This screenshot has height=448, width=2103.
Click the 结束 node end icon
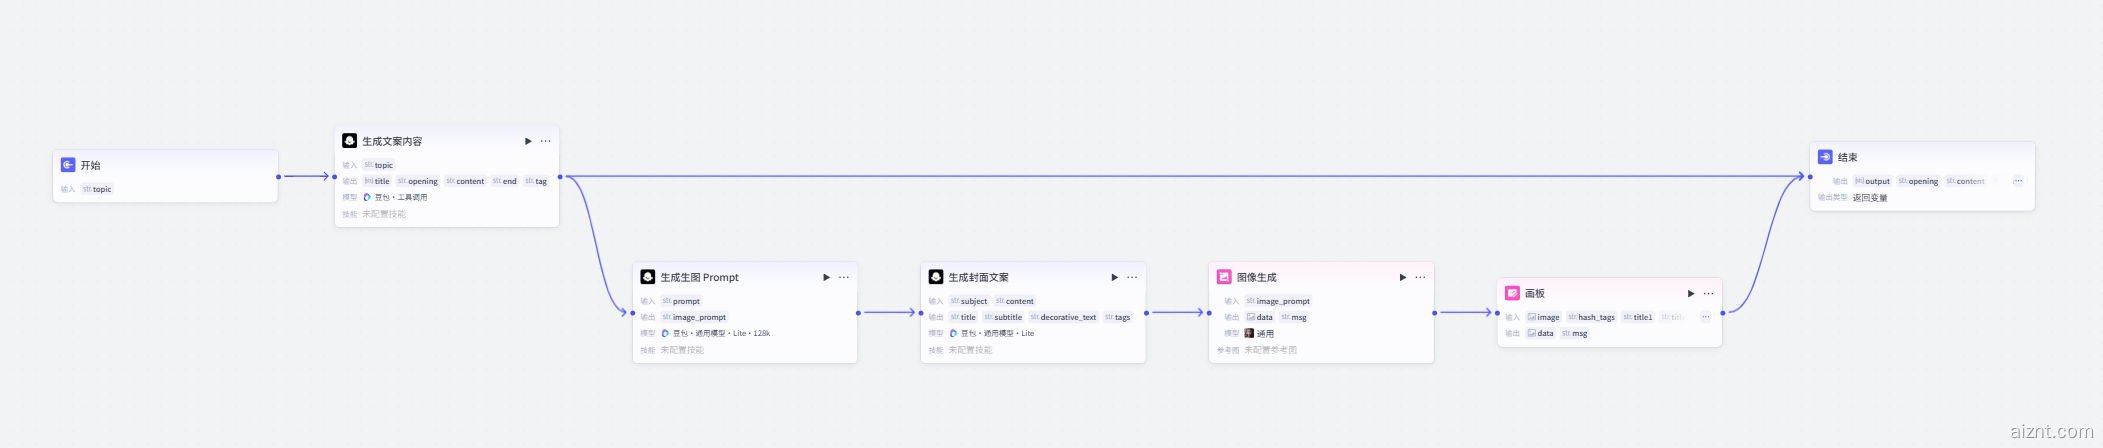pyautogui.click(x=1825, y=157)
